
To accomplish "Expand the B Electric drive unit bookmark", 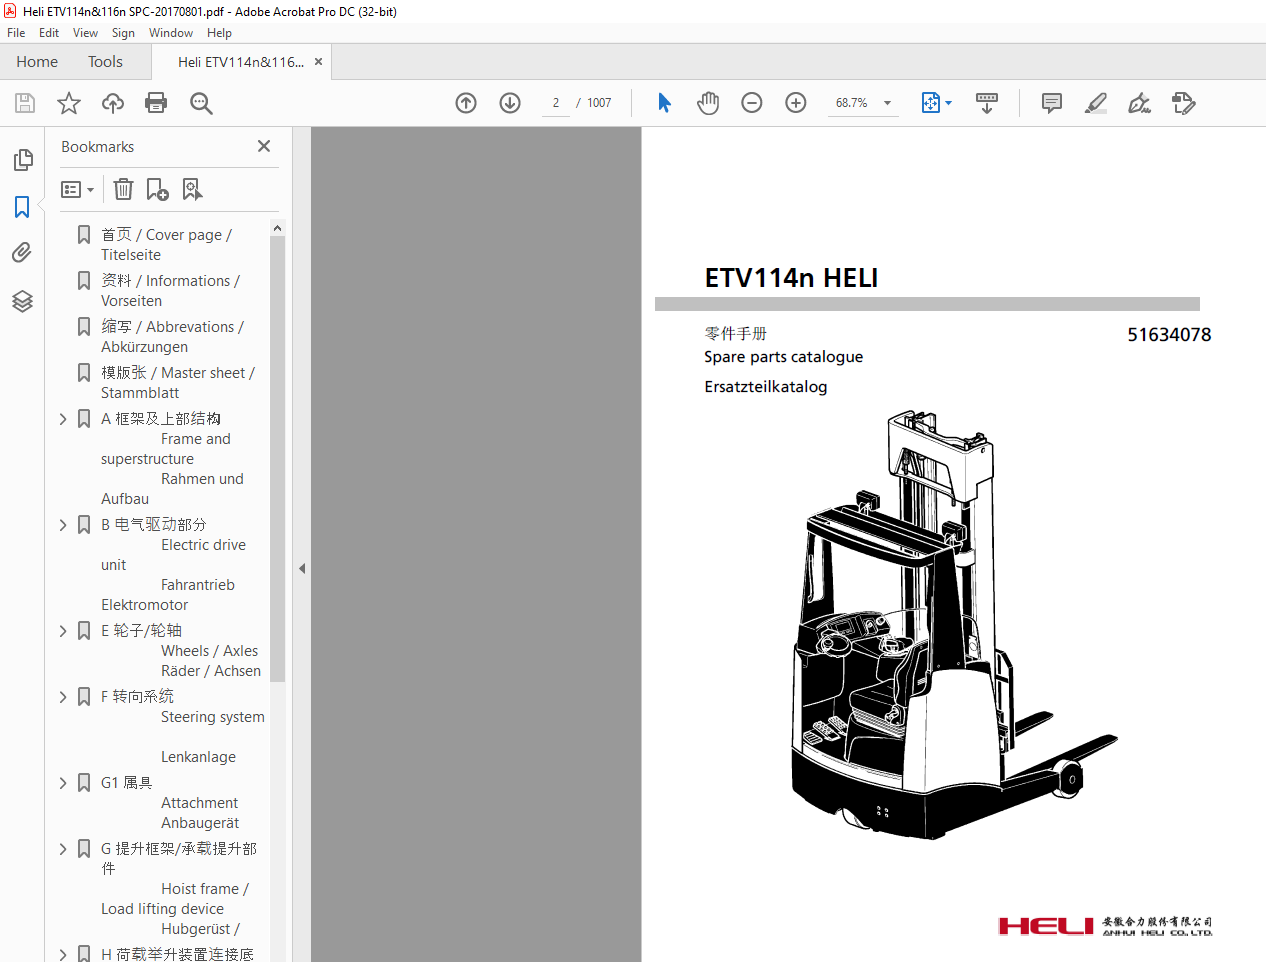I will tap(63, 525).
